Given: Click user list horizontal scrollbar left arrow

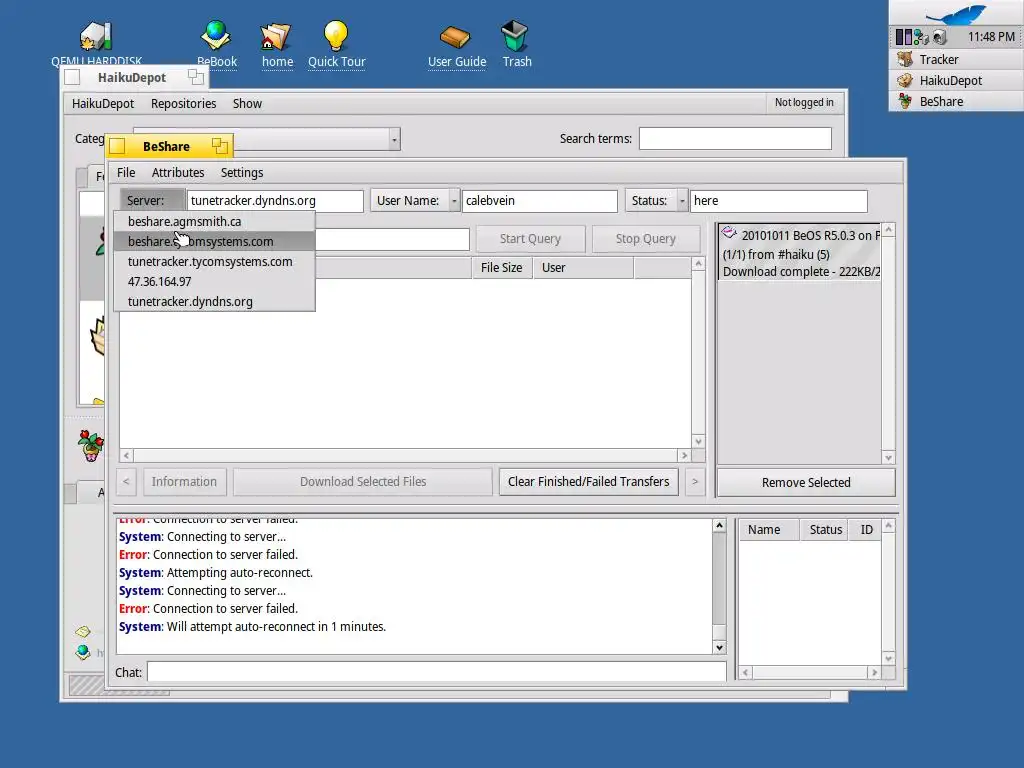Looking at the screenshot, I should pyautogui.click(x=746, y=672).
